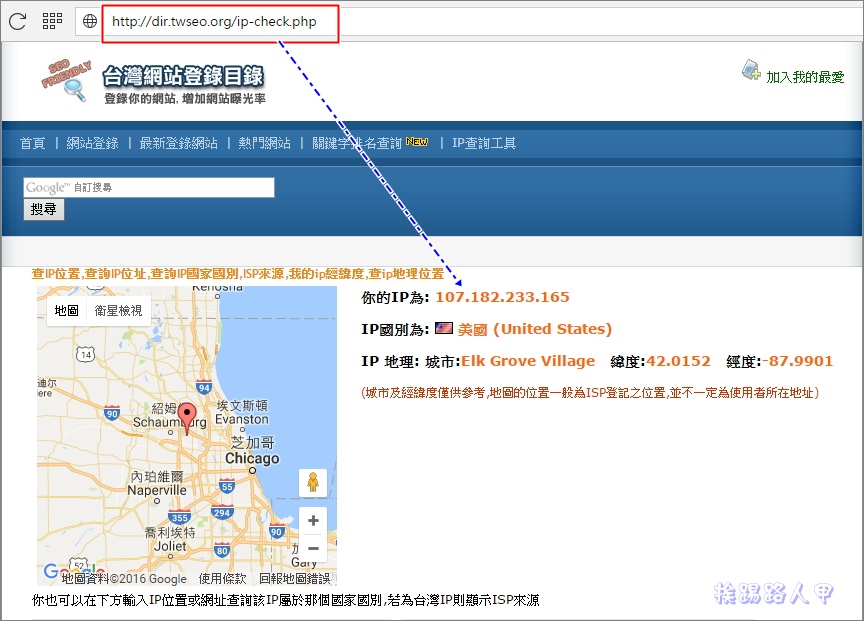Zoom in the map with plus button

click(313, 521)
